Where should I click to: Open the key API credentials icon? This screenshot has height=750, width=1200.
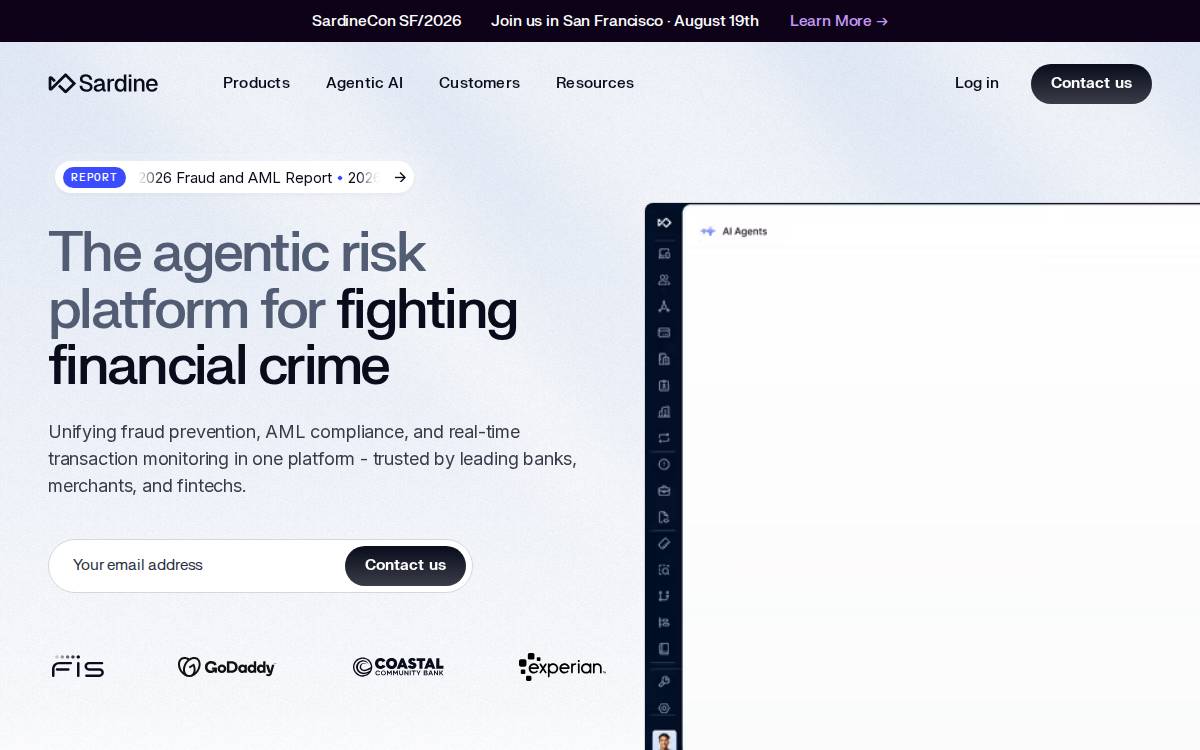click(x=664, y=681)
